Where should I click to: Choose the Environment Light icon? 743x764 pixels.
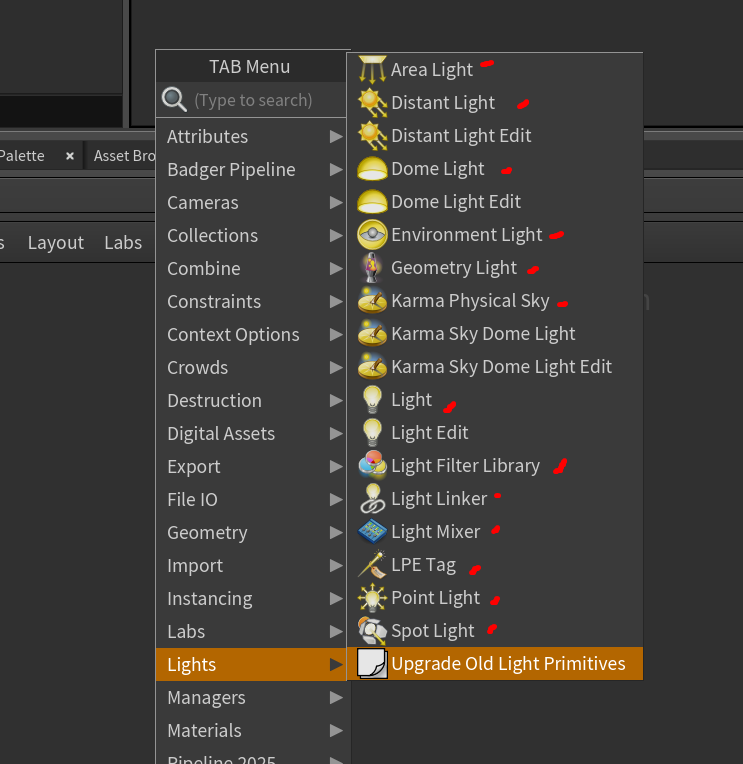click(x=372, y=235)
